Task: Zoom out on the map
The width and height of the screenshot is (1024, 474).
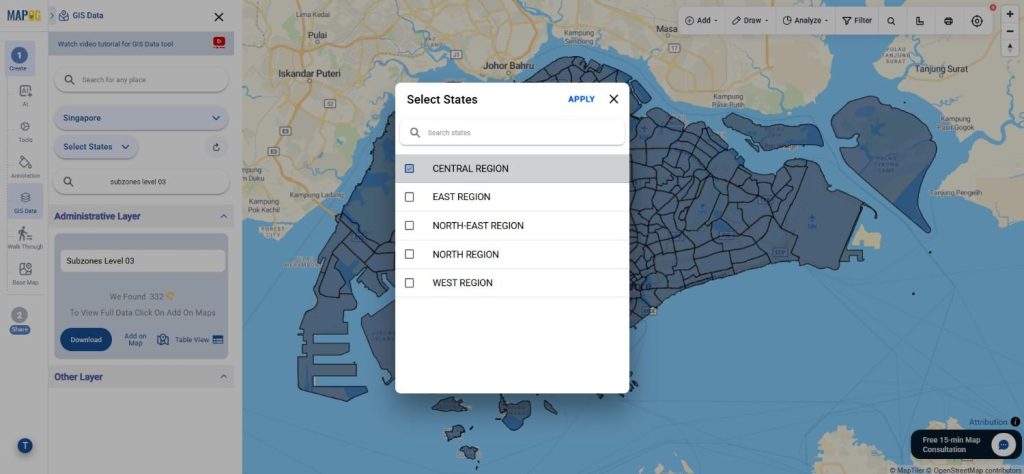Action: tap(1010, 31)
